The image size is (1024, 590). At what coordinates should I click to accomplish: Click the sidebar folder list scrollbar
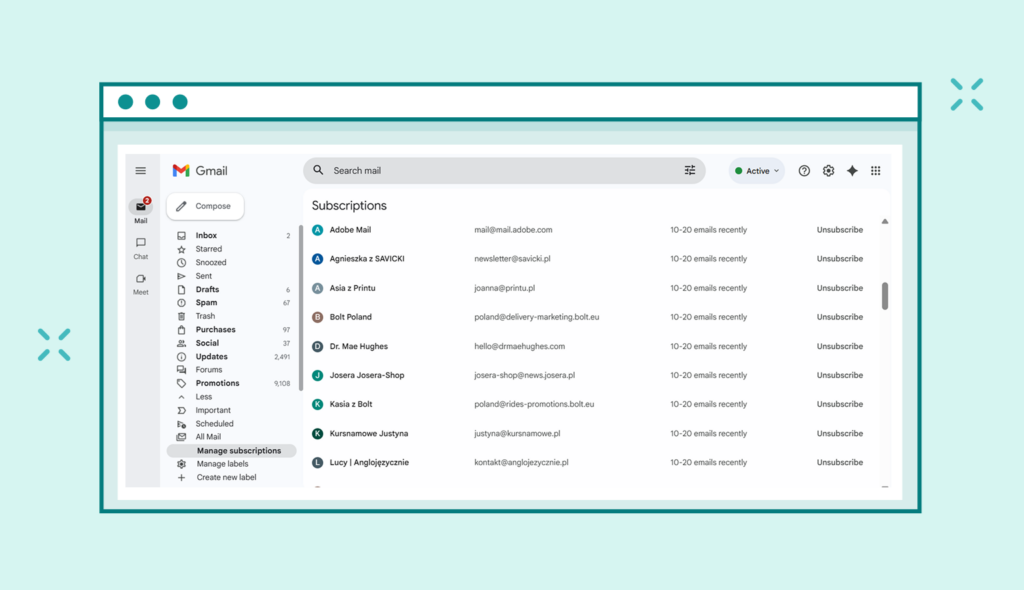(300, 307)
